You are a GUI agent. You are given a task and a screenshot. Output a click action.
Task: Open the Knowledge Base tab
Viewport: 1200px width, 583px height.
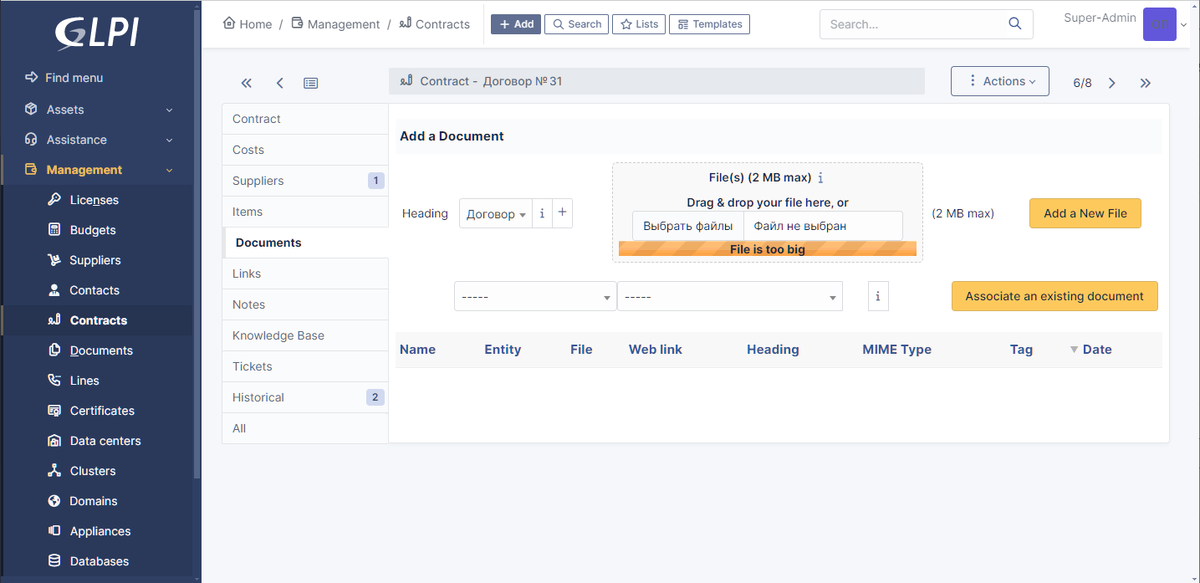click(x=305, y=336)
